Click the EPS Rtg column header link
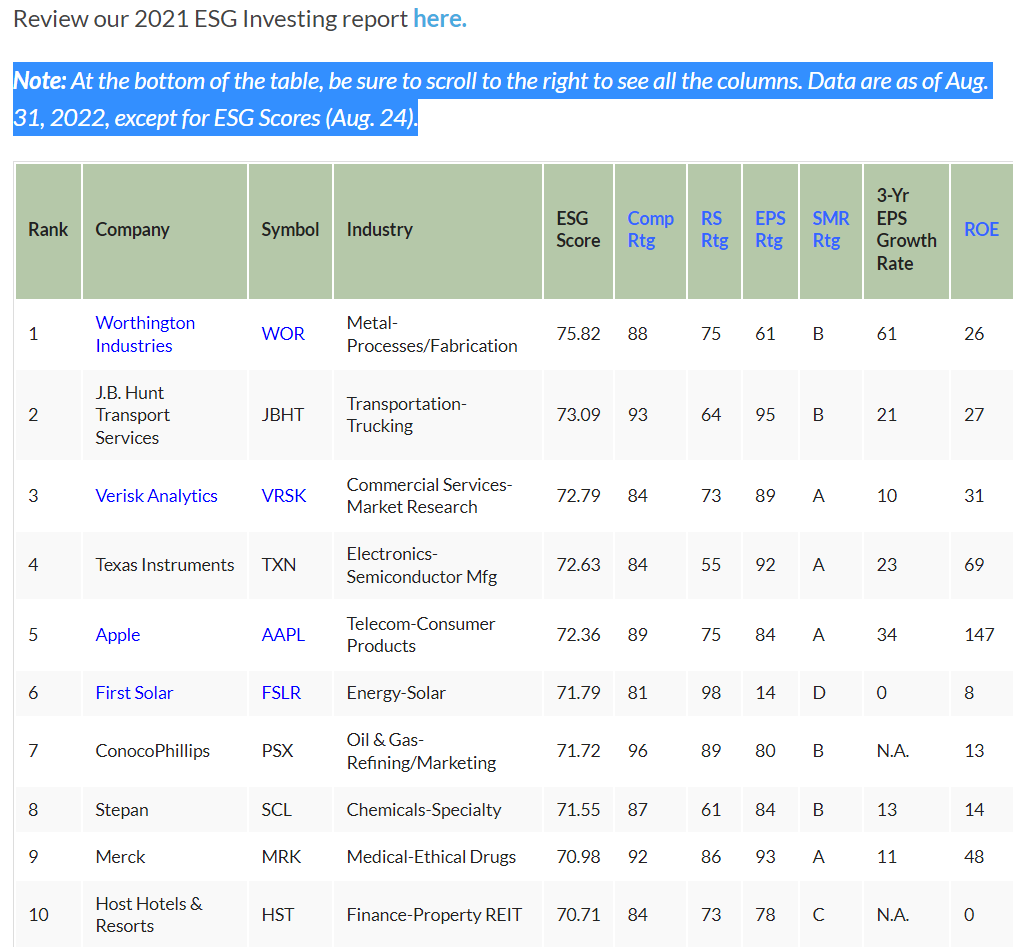 click(770, 229)
